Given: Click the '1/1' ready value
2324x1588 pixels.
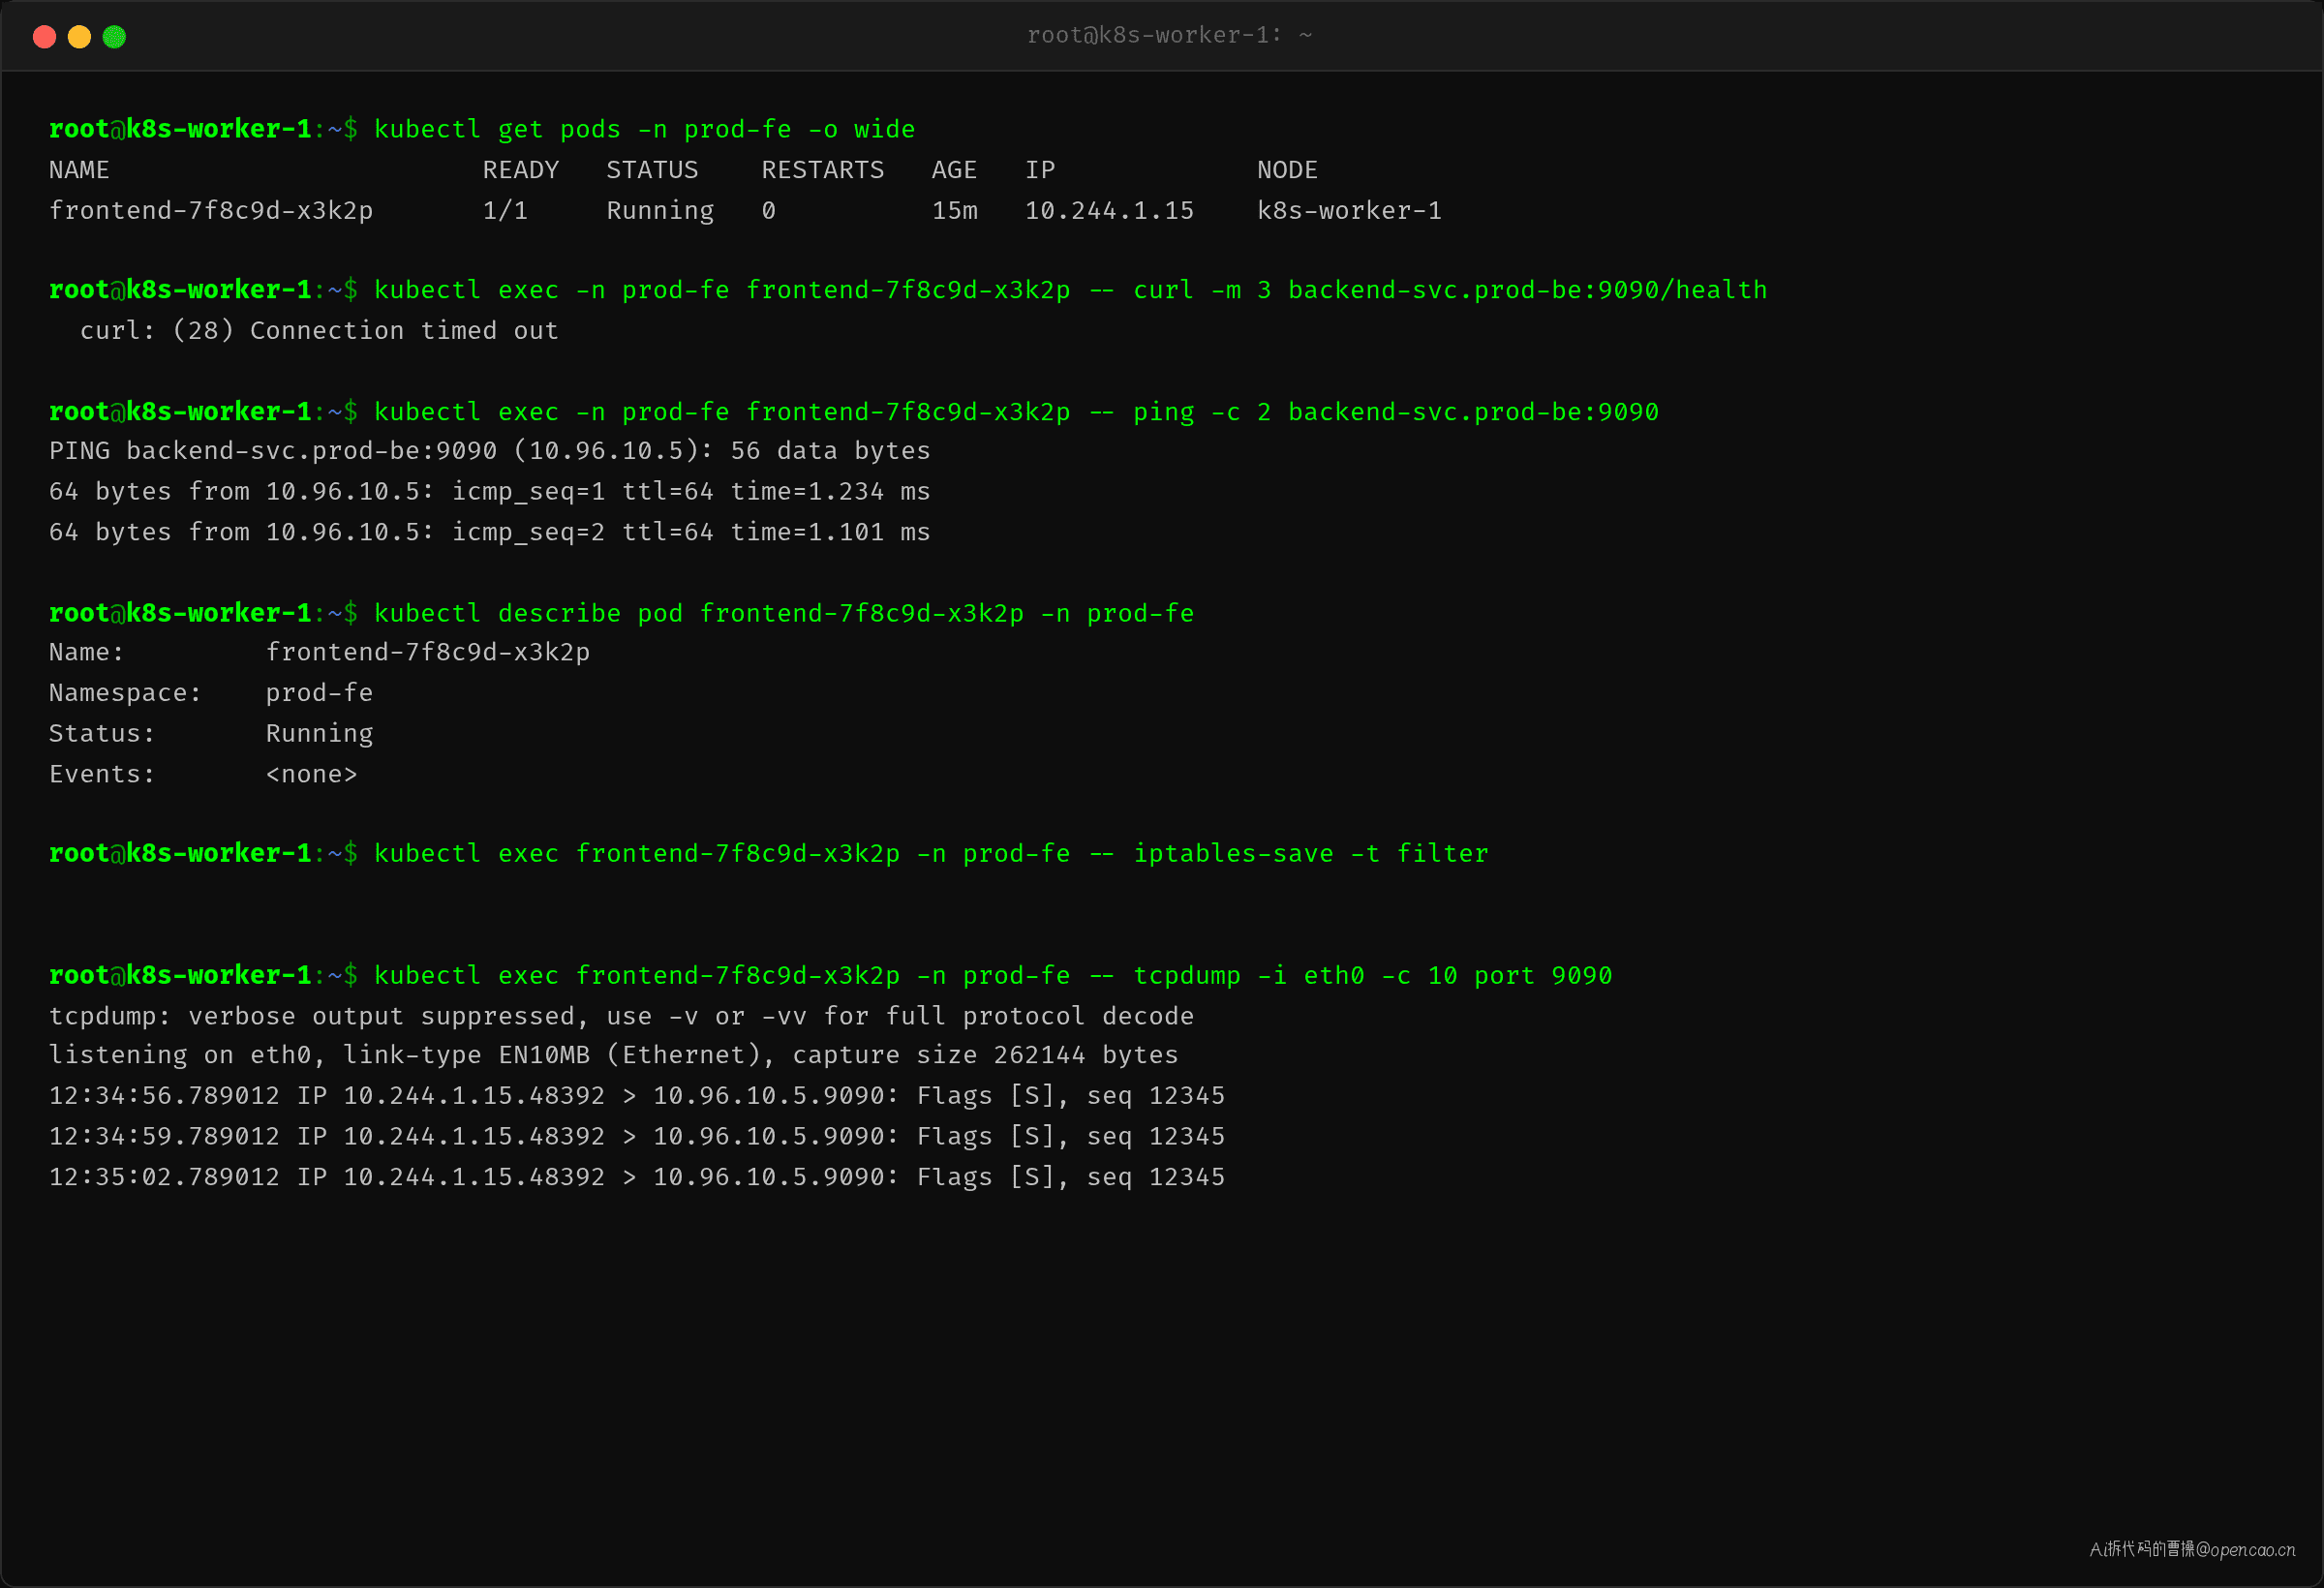Looking at the screenshot, I should (505, 211).
